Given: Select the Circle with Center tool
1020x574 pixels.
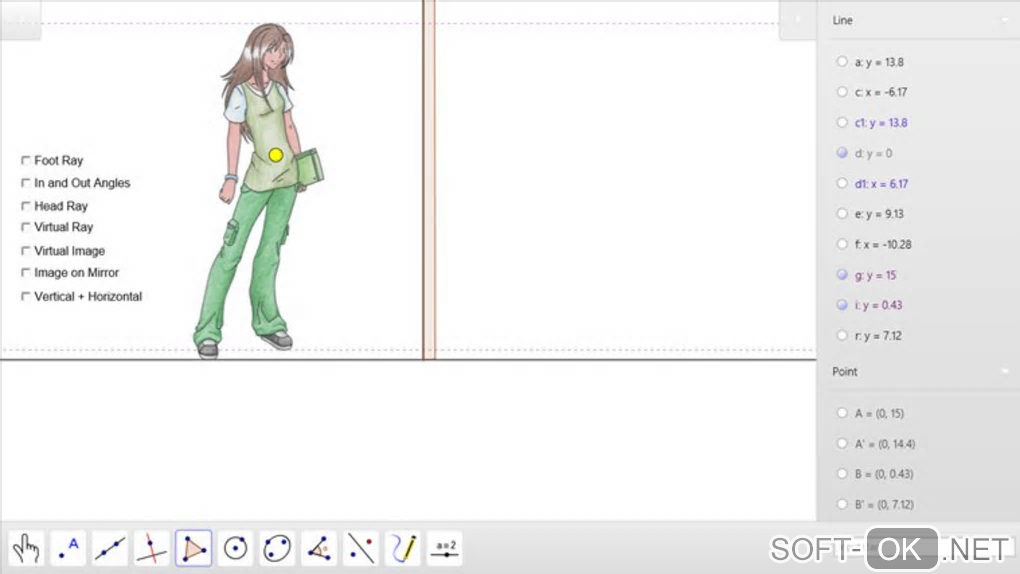Looking at the screenshot, I should coord(235,548).
